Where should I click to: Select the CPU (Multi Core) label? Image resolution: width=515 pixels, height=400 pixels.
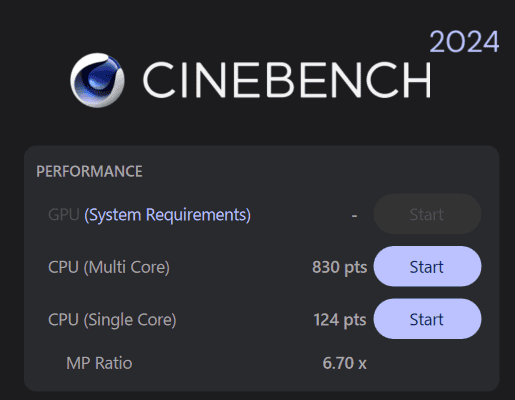click(109, 267)
